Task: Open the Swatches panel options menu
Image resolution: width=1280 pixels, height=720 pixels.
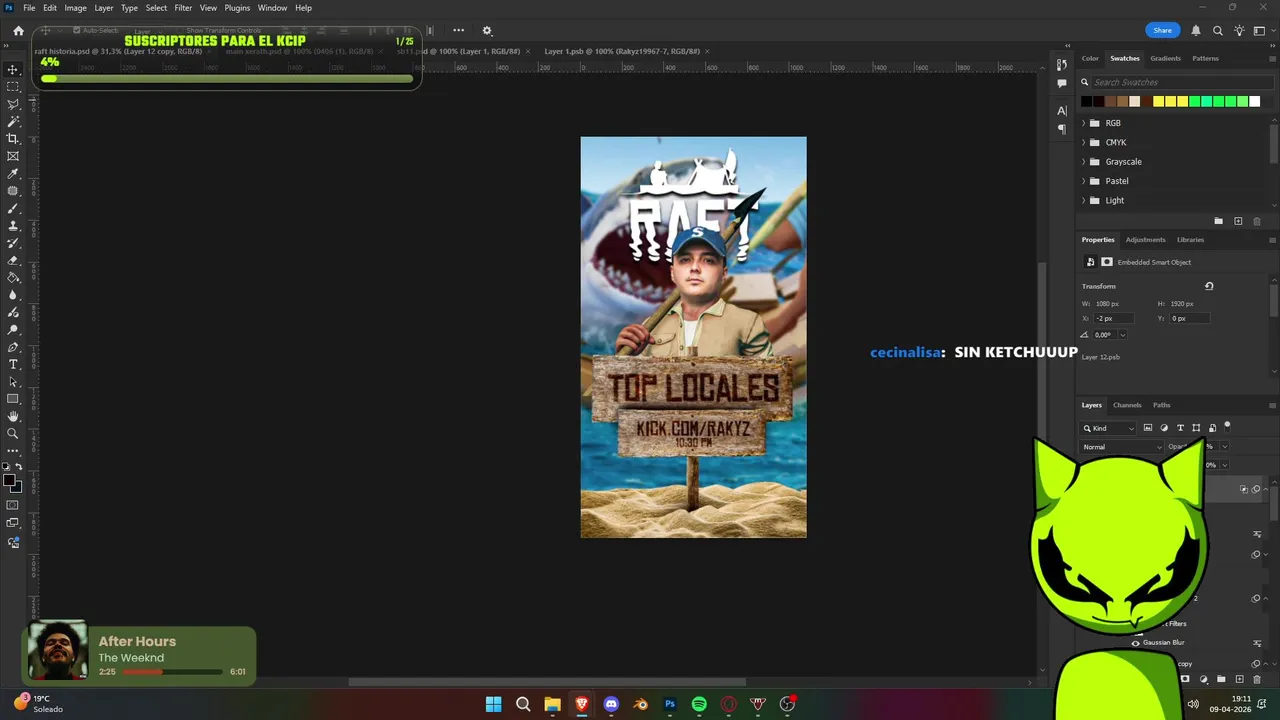Action: (1272, 58)
